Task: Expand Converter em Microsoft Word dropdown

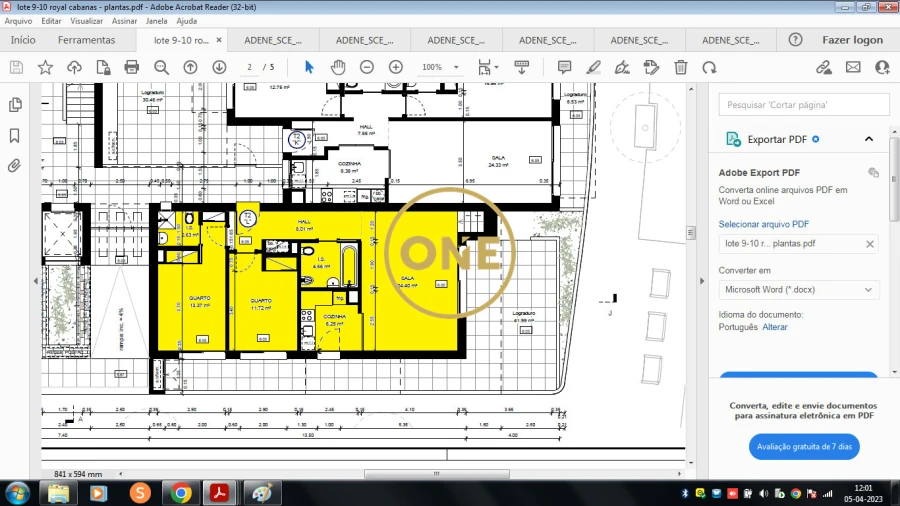Action: (x=798, y=290)
